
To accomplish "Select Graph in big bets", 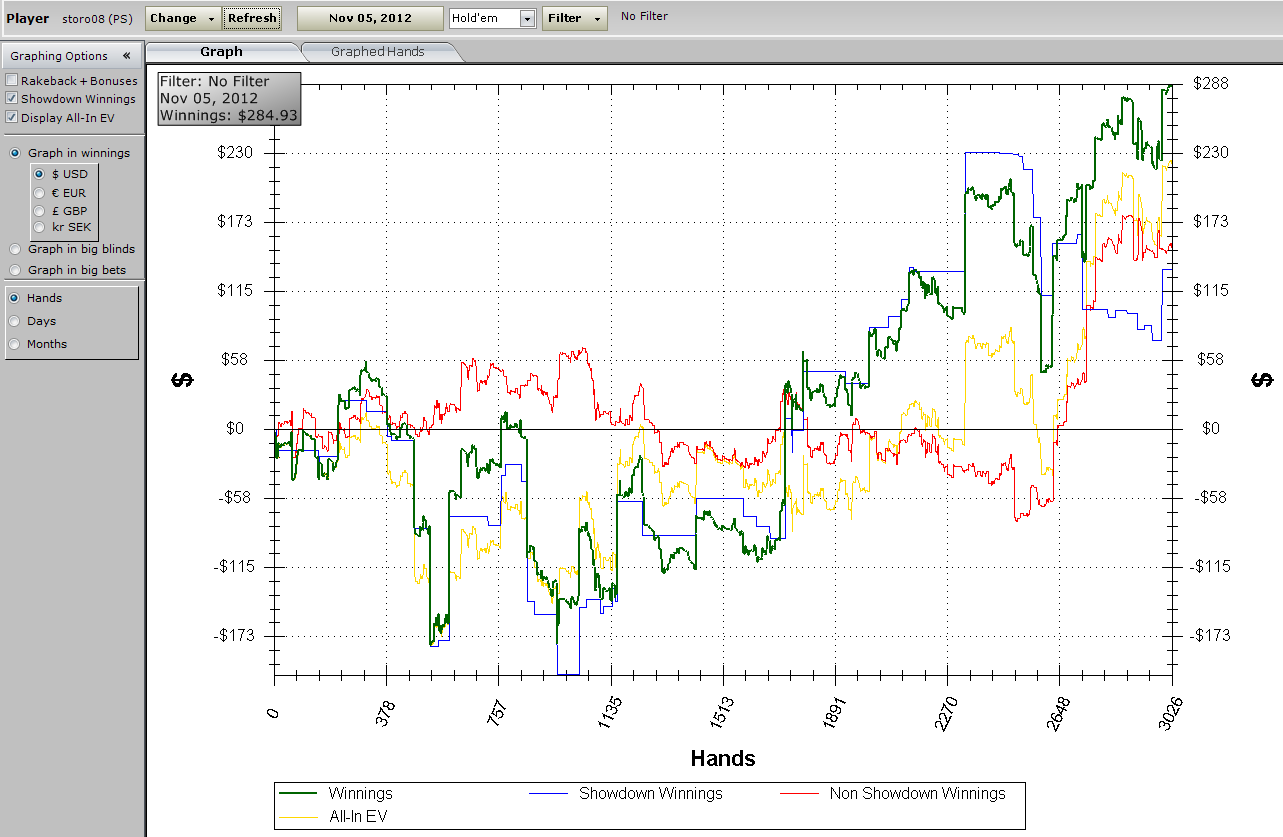I will click(15, 270).
